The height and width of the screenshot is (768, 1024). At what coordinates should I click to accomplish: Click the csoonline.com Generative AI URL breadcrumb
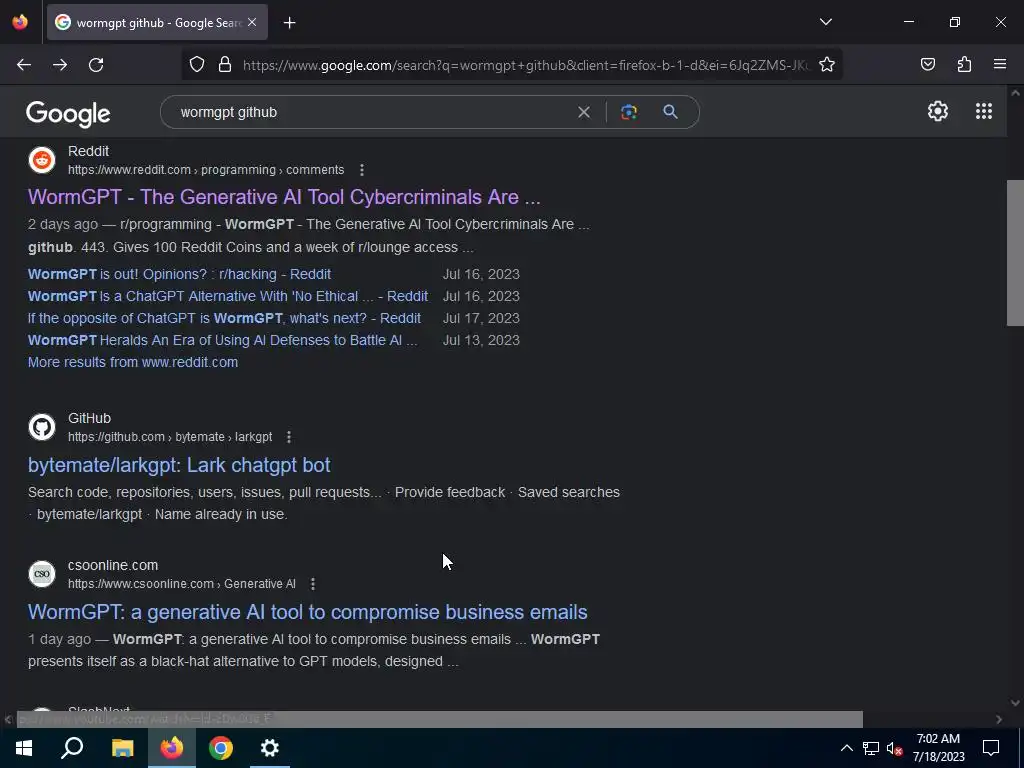pos(182,584)
